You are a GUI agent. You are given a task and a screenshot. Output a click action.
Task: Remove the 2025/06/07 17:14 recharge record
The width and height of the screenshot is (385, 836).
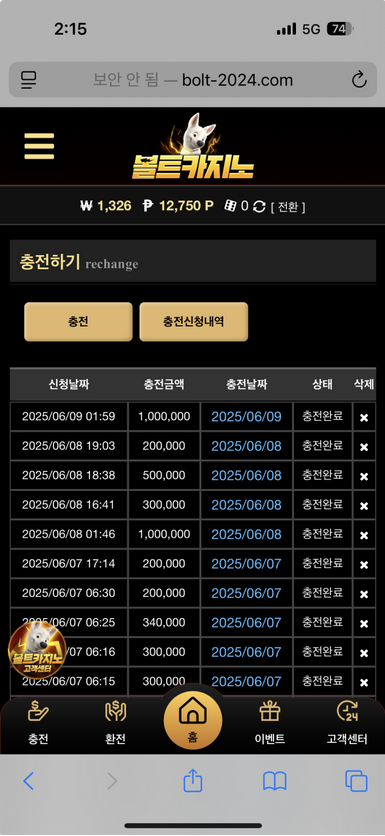[364, 565]
